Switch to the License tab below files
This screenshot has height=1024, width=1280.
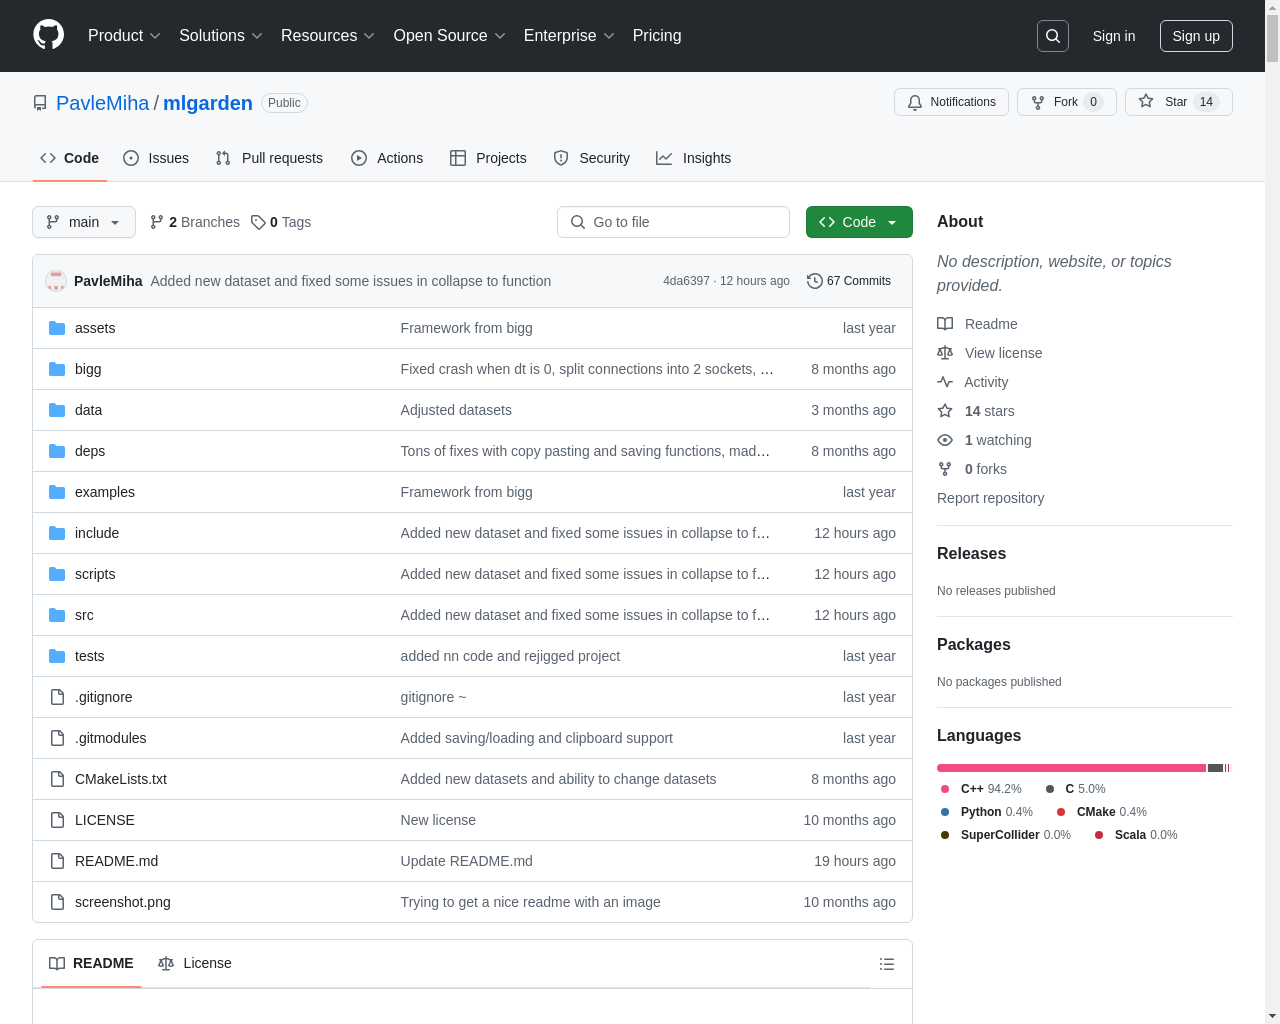pos(195,963)
